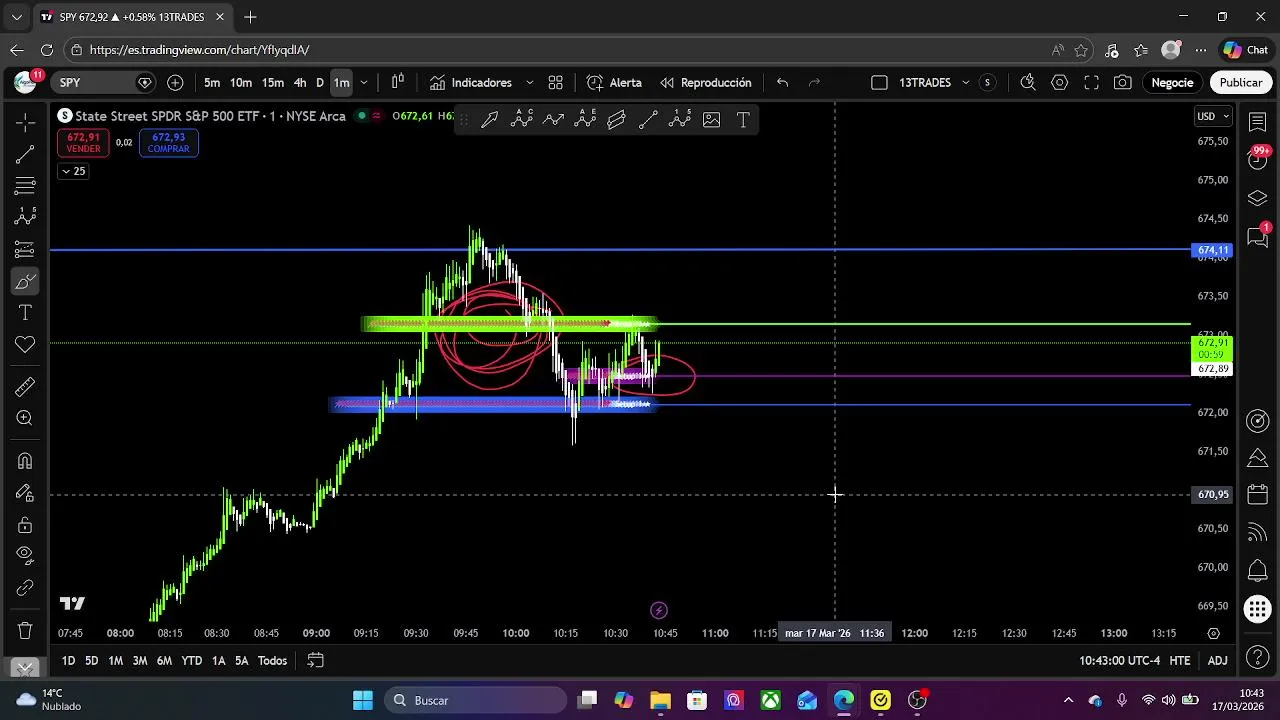Select the text annotation tool in left sidebar
The image size is (1280, 720).
(25, 313)
